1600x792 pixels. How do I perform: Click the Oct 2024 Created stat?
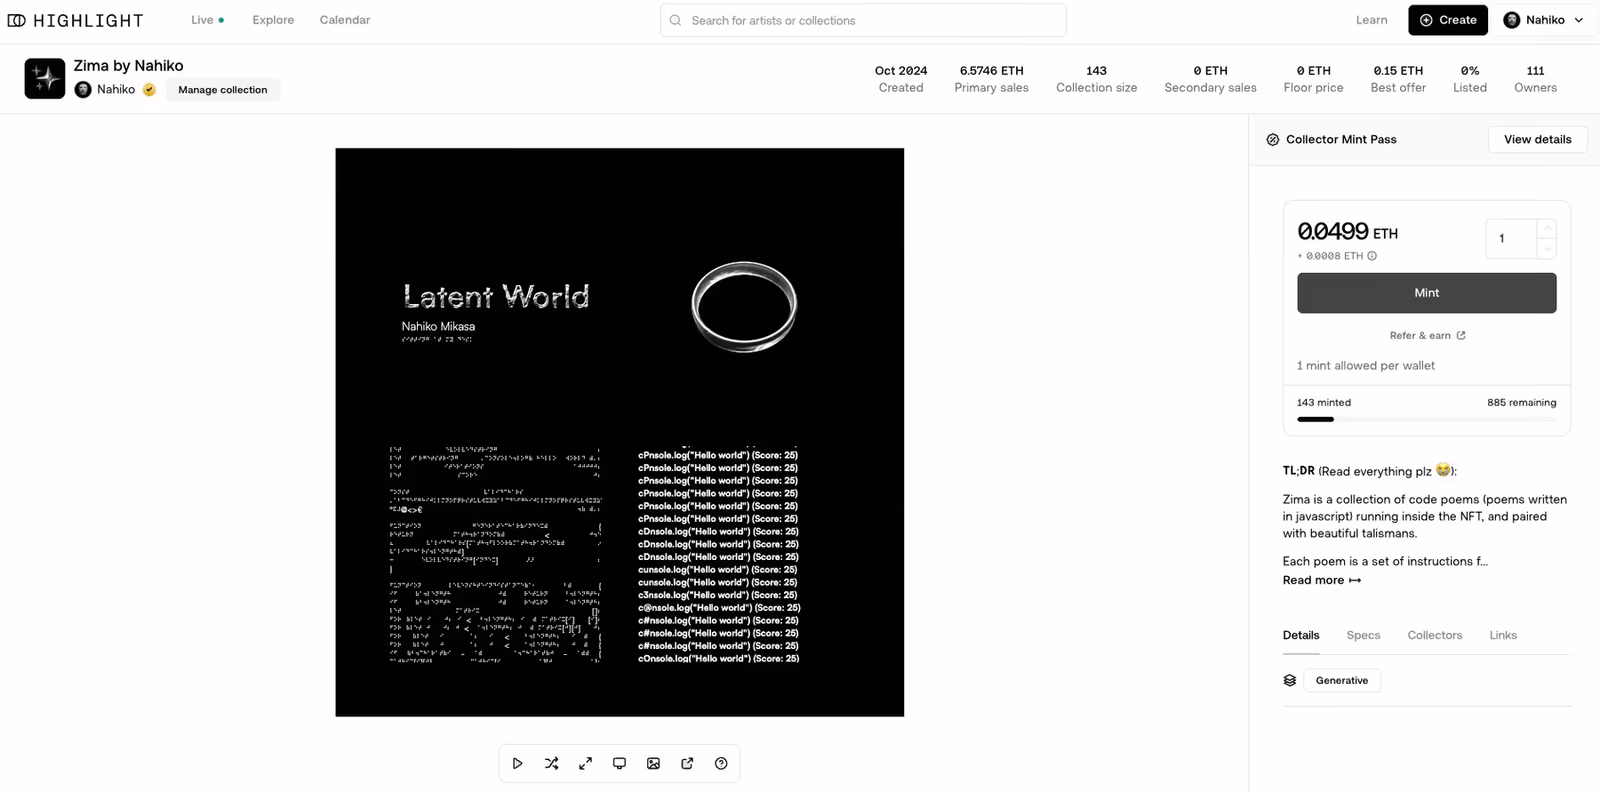901,79
